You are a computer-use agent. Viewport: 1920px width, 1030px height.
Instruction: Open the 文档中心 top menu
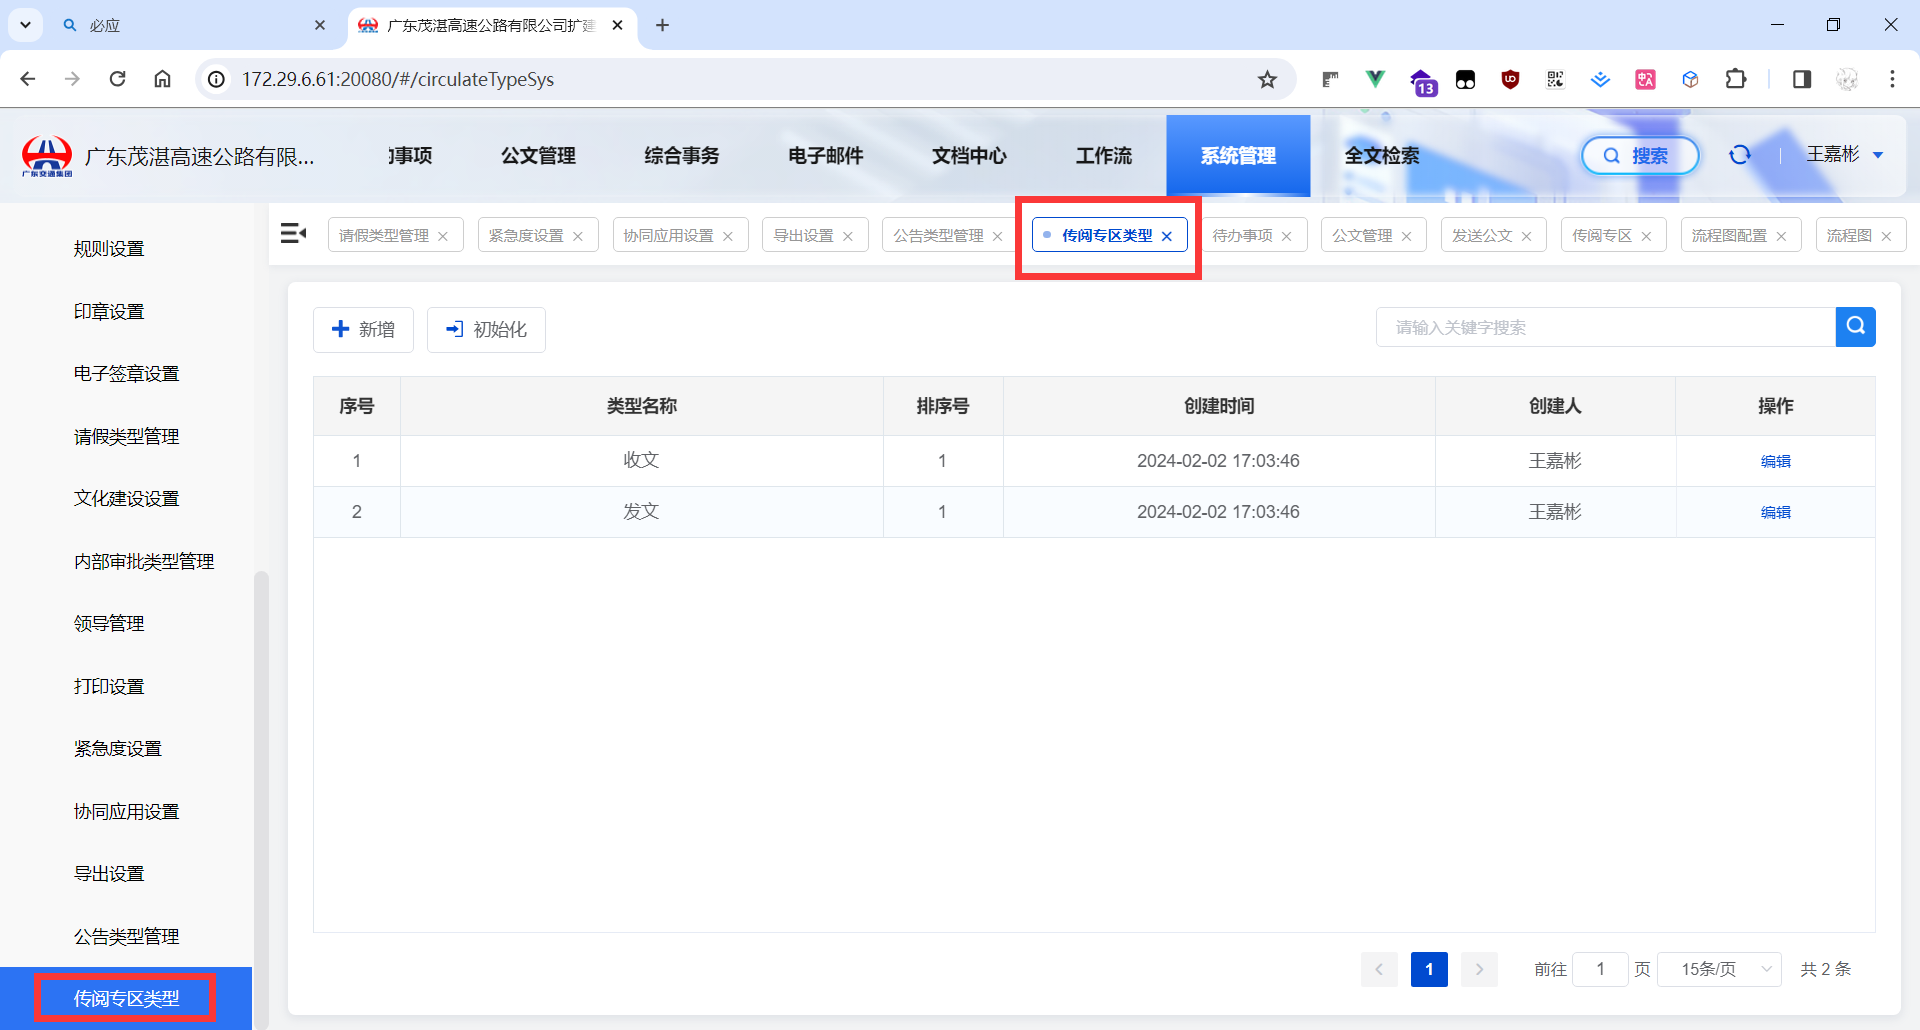970,156
